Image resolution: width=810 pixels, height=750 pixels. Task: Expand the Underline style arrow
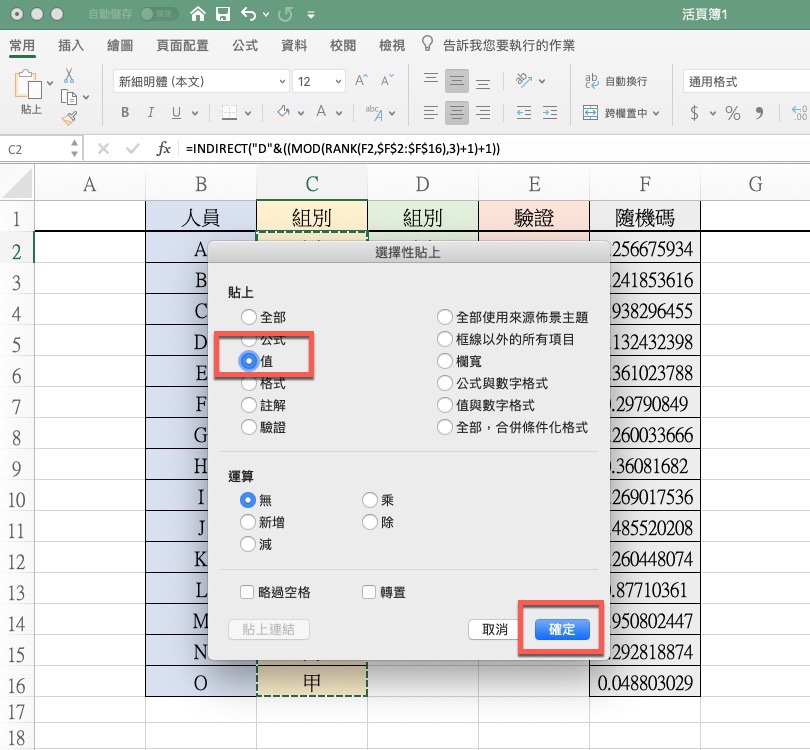tap(195, 113)
